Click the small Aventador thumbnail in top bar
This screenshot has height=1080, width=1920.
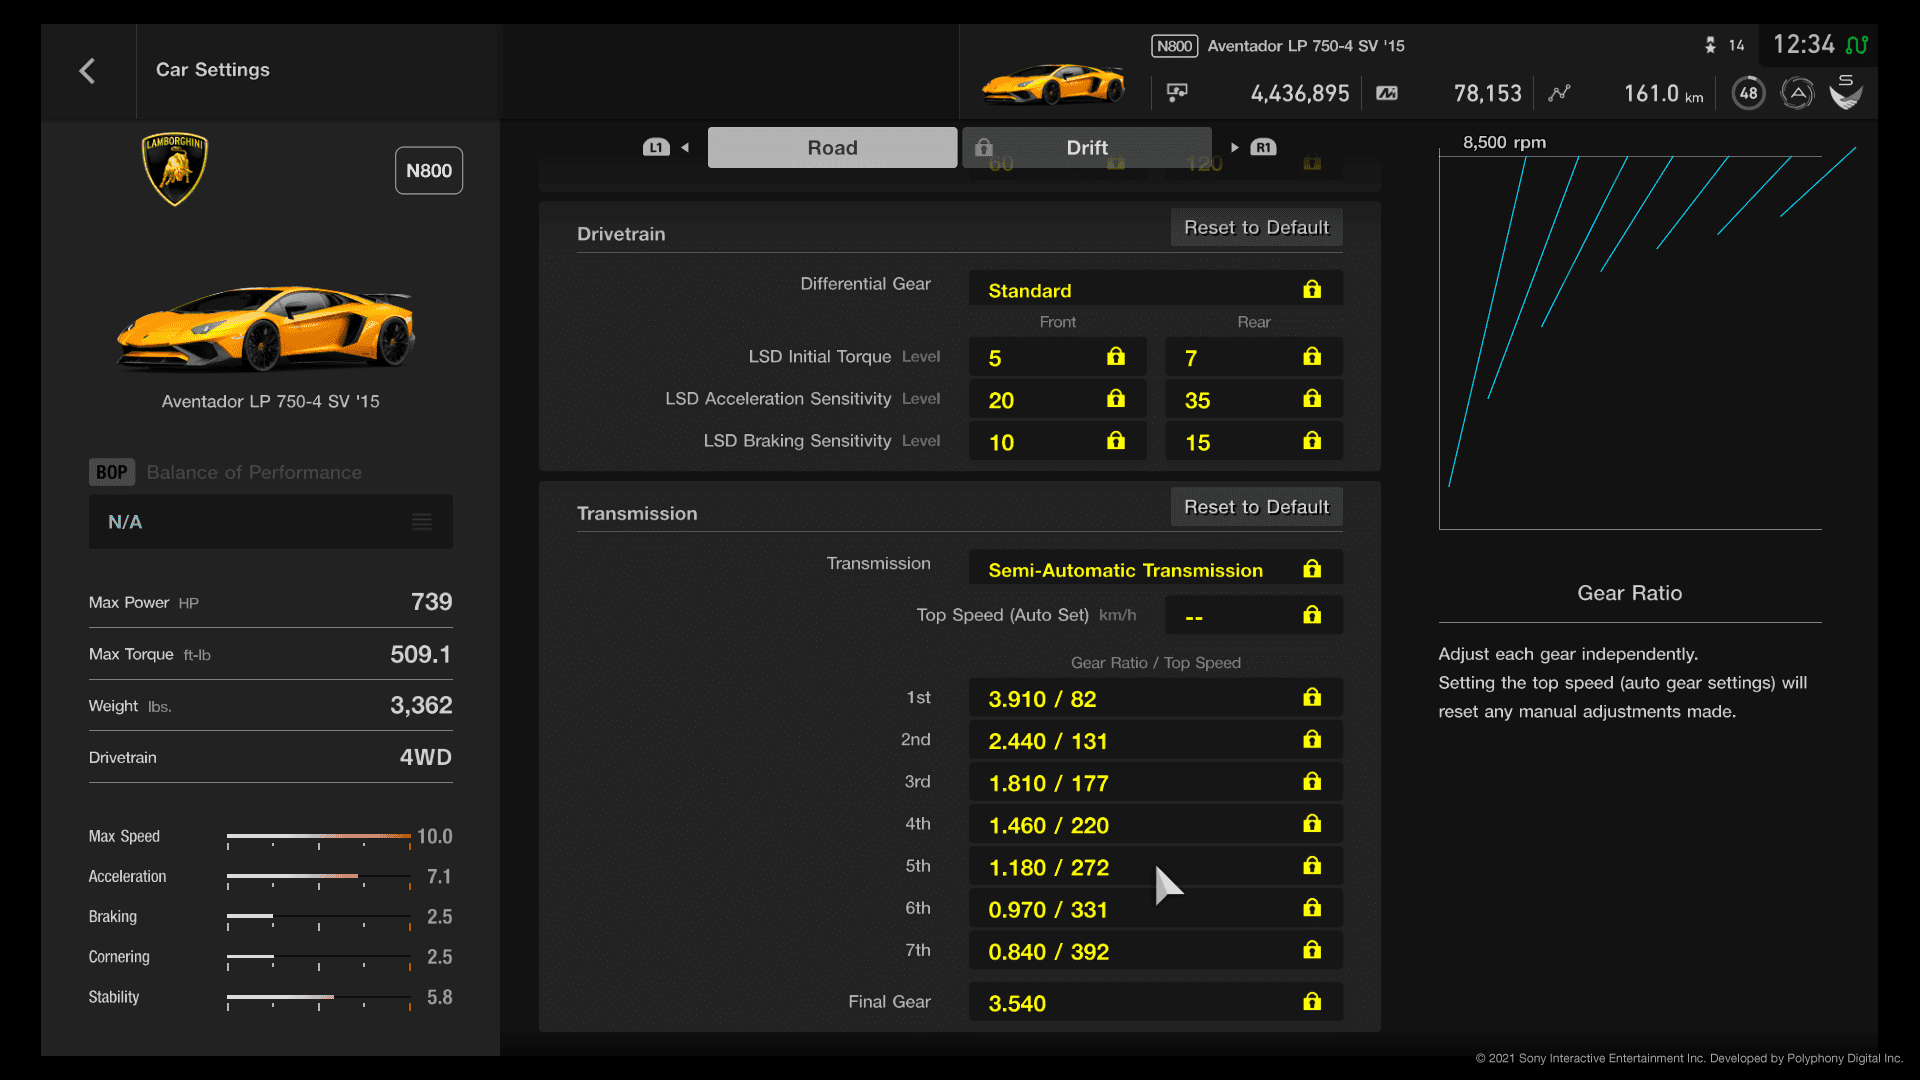[x=1053, y=84]
